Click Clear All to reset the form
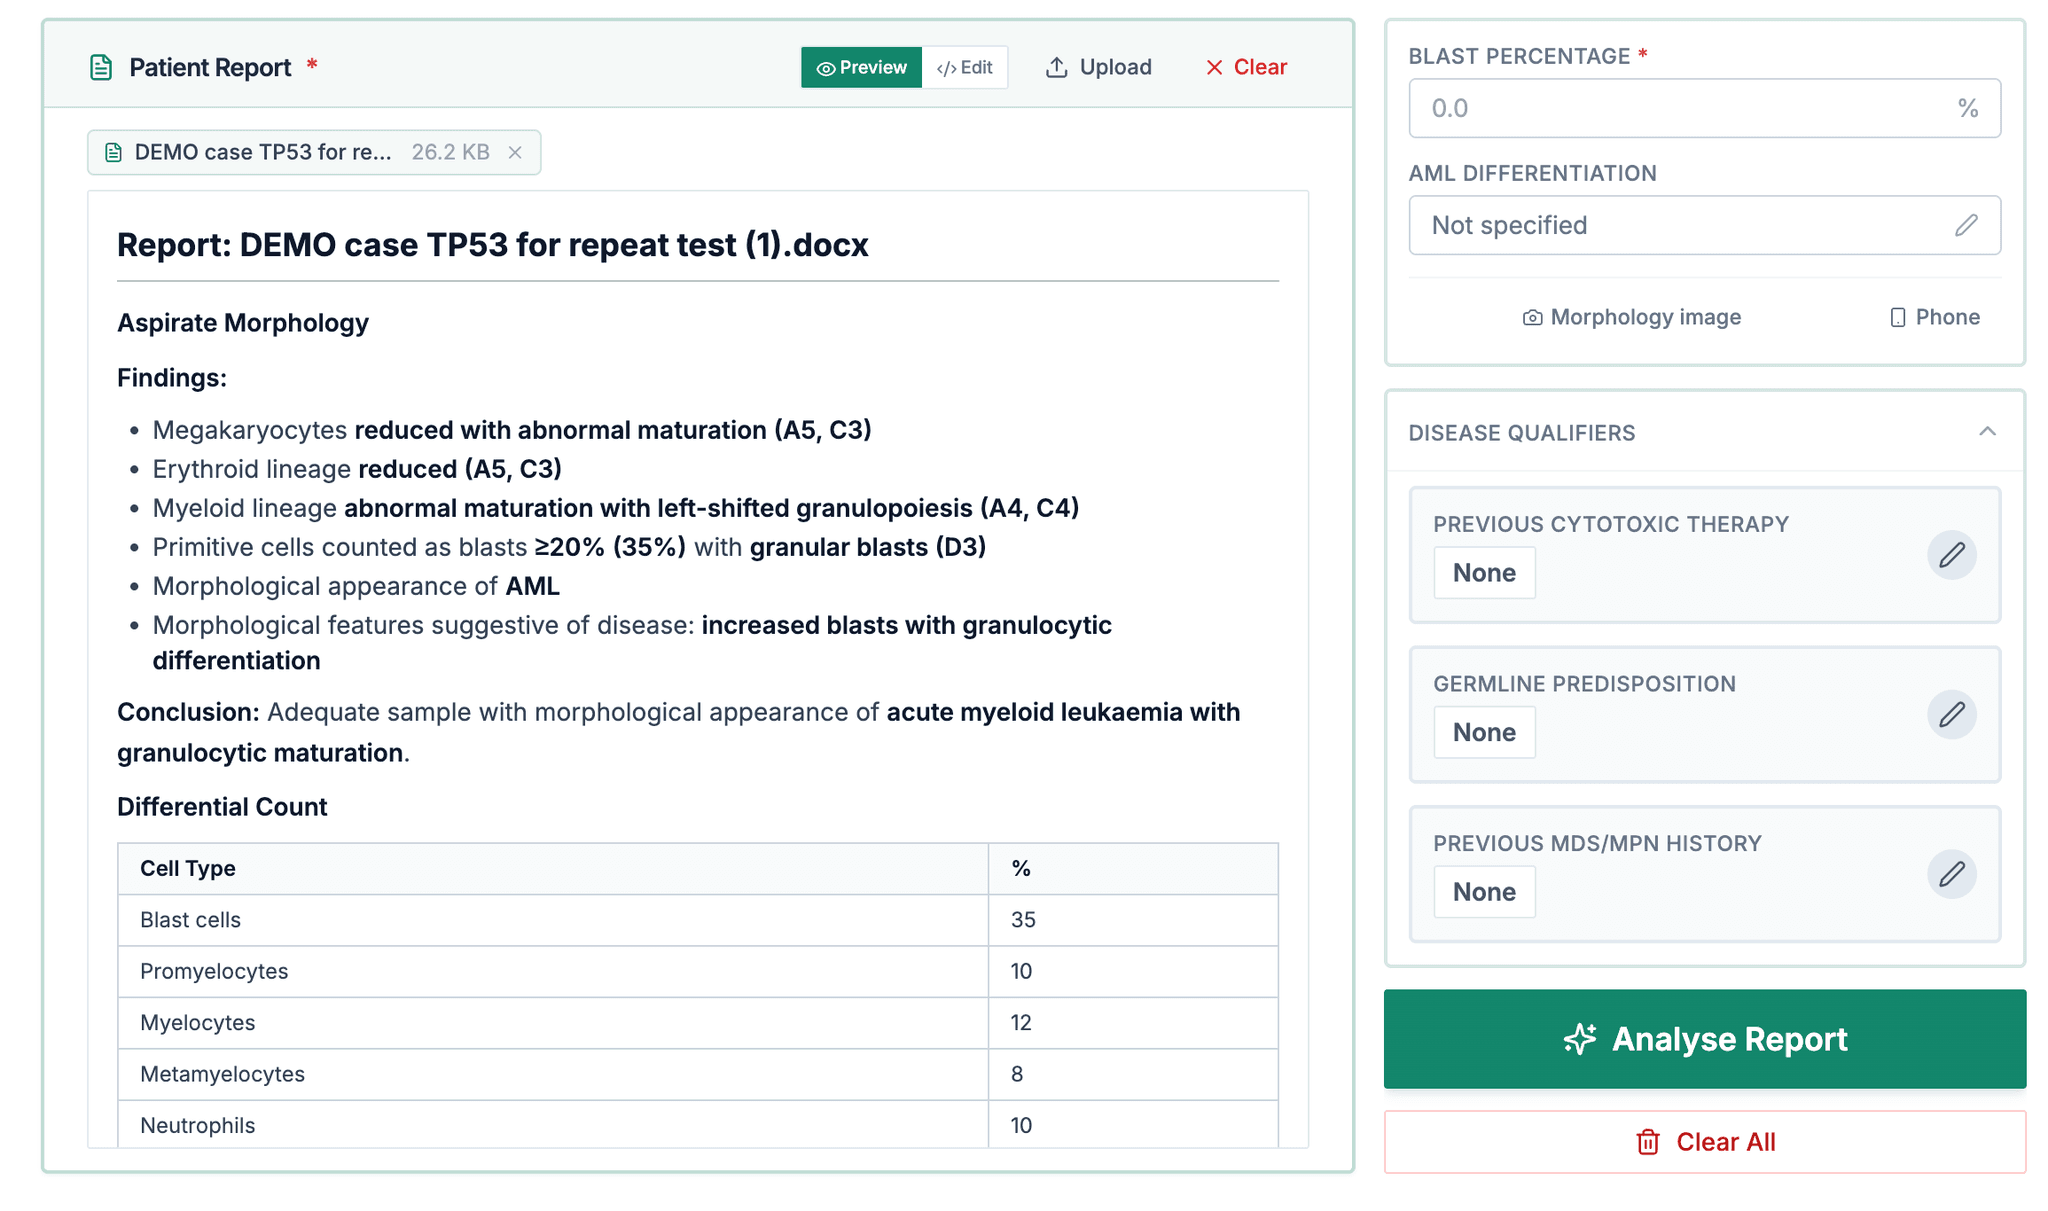 point(1705,1141)
